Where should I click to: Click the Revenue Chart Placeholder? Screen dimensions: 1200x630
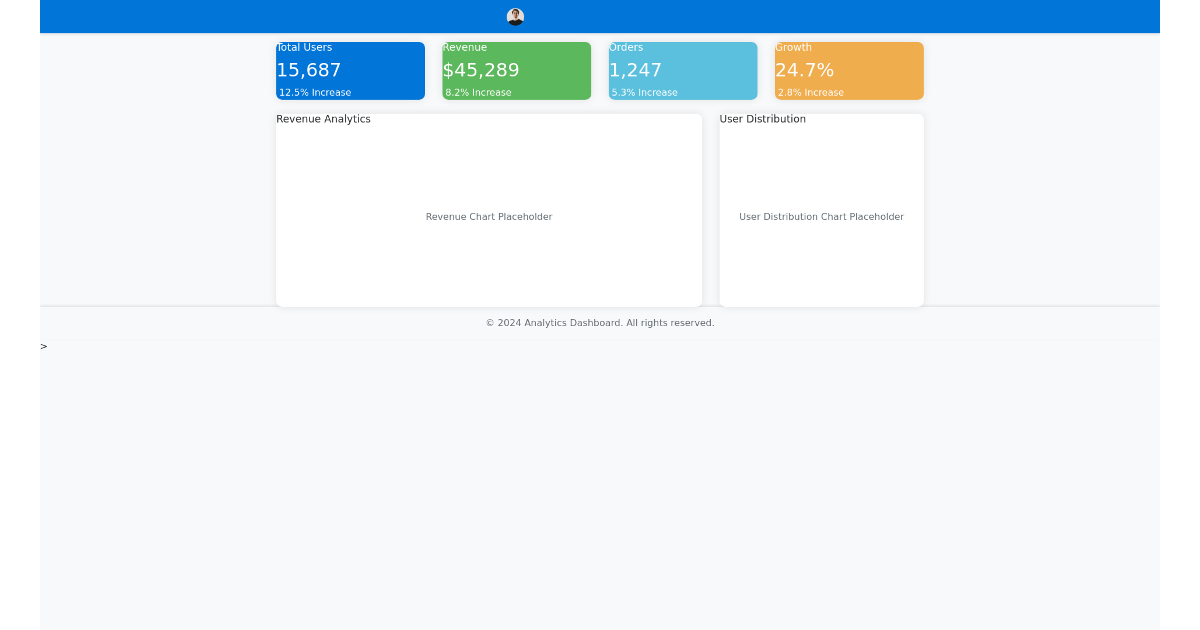click(488, 216)
